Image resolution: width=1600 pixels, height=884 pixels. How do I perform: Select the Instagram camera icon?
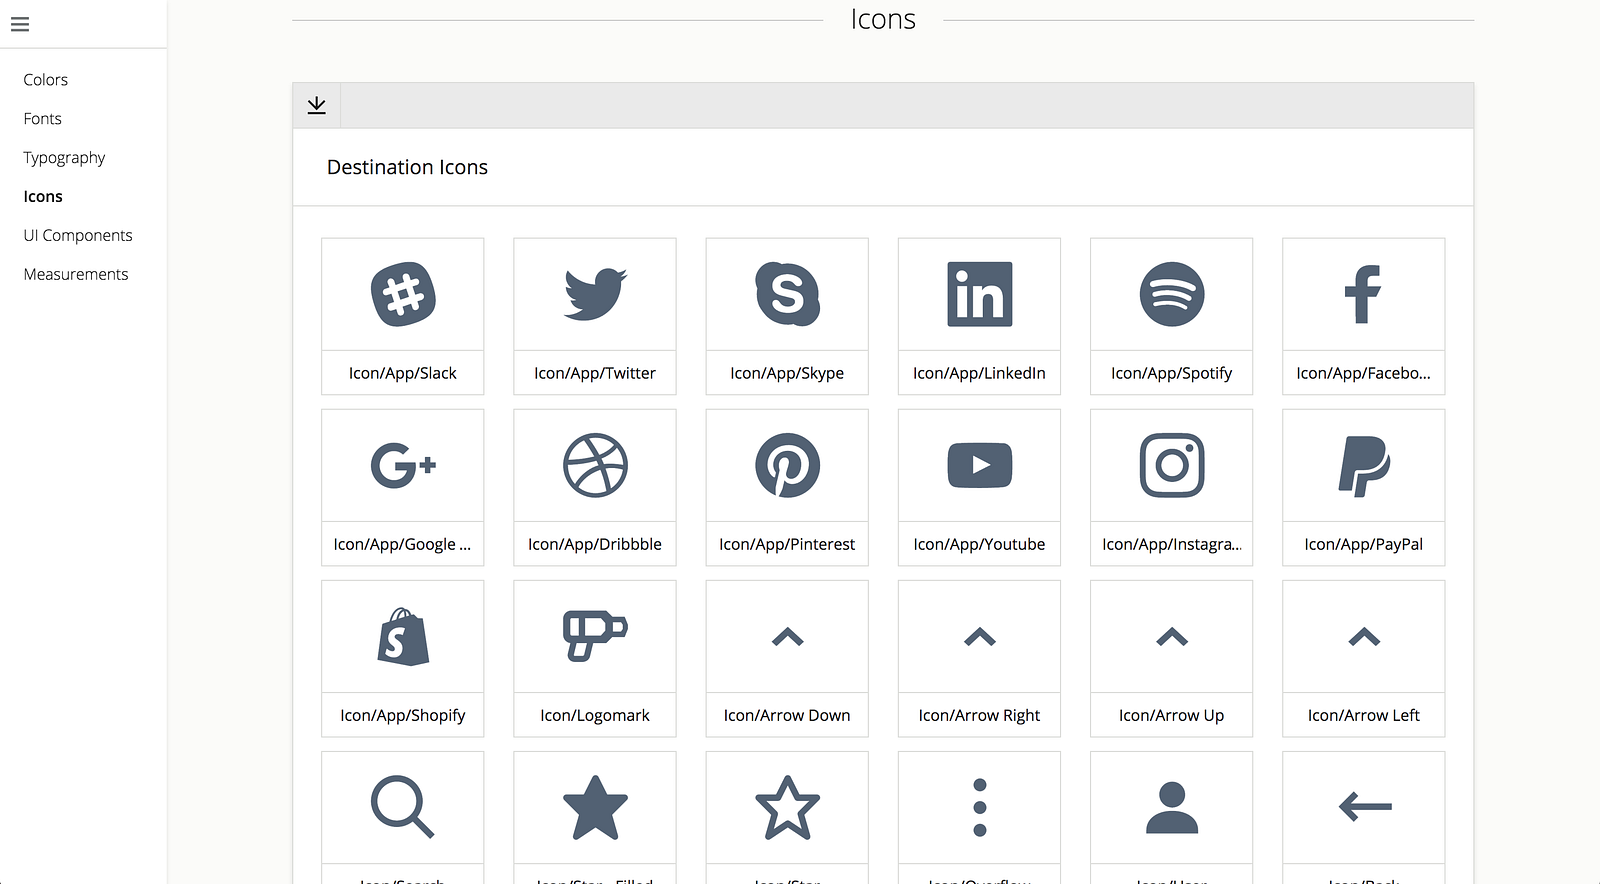(1172, 465)
